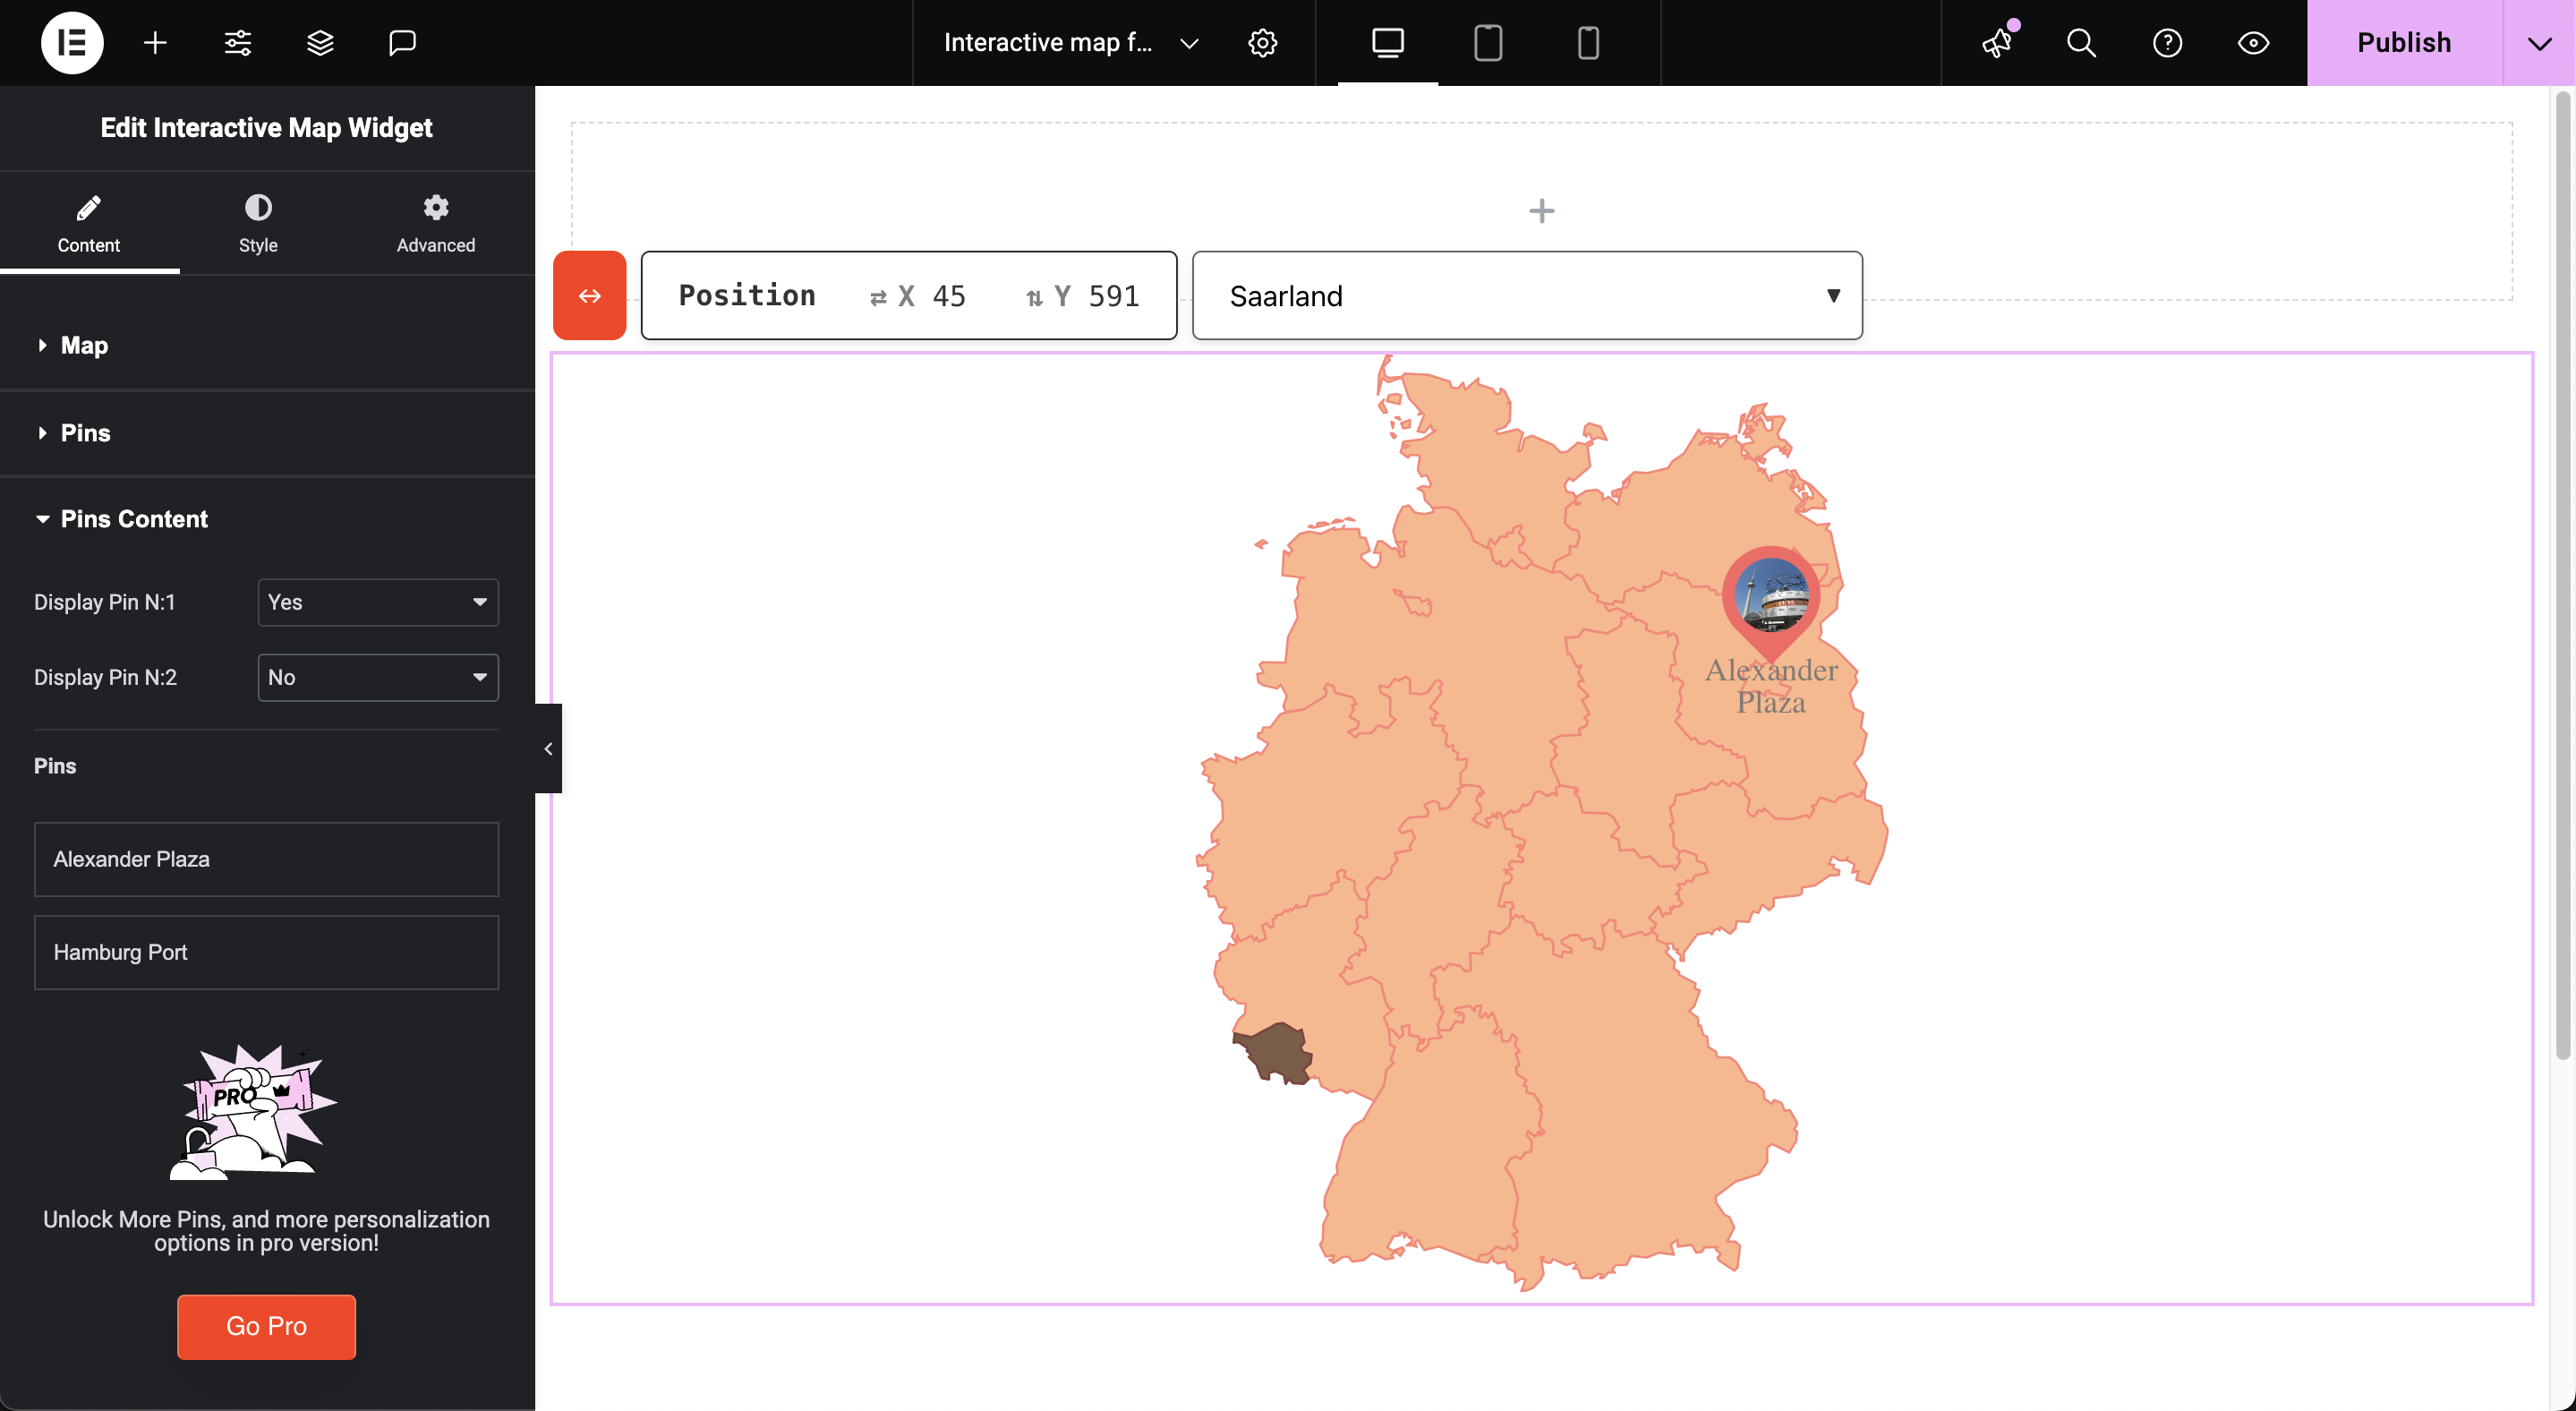
Task: Open the Saarland region dropdown
Action: coord(1526,296)
